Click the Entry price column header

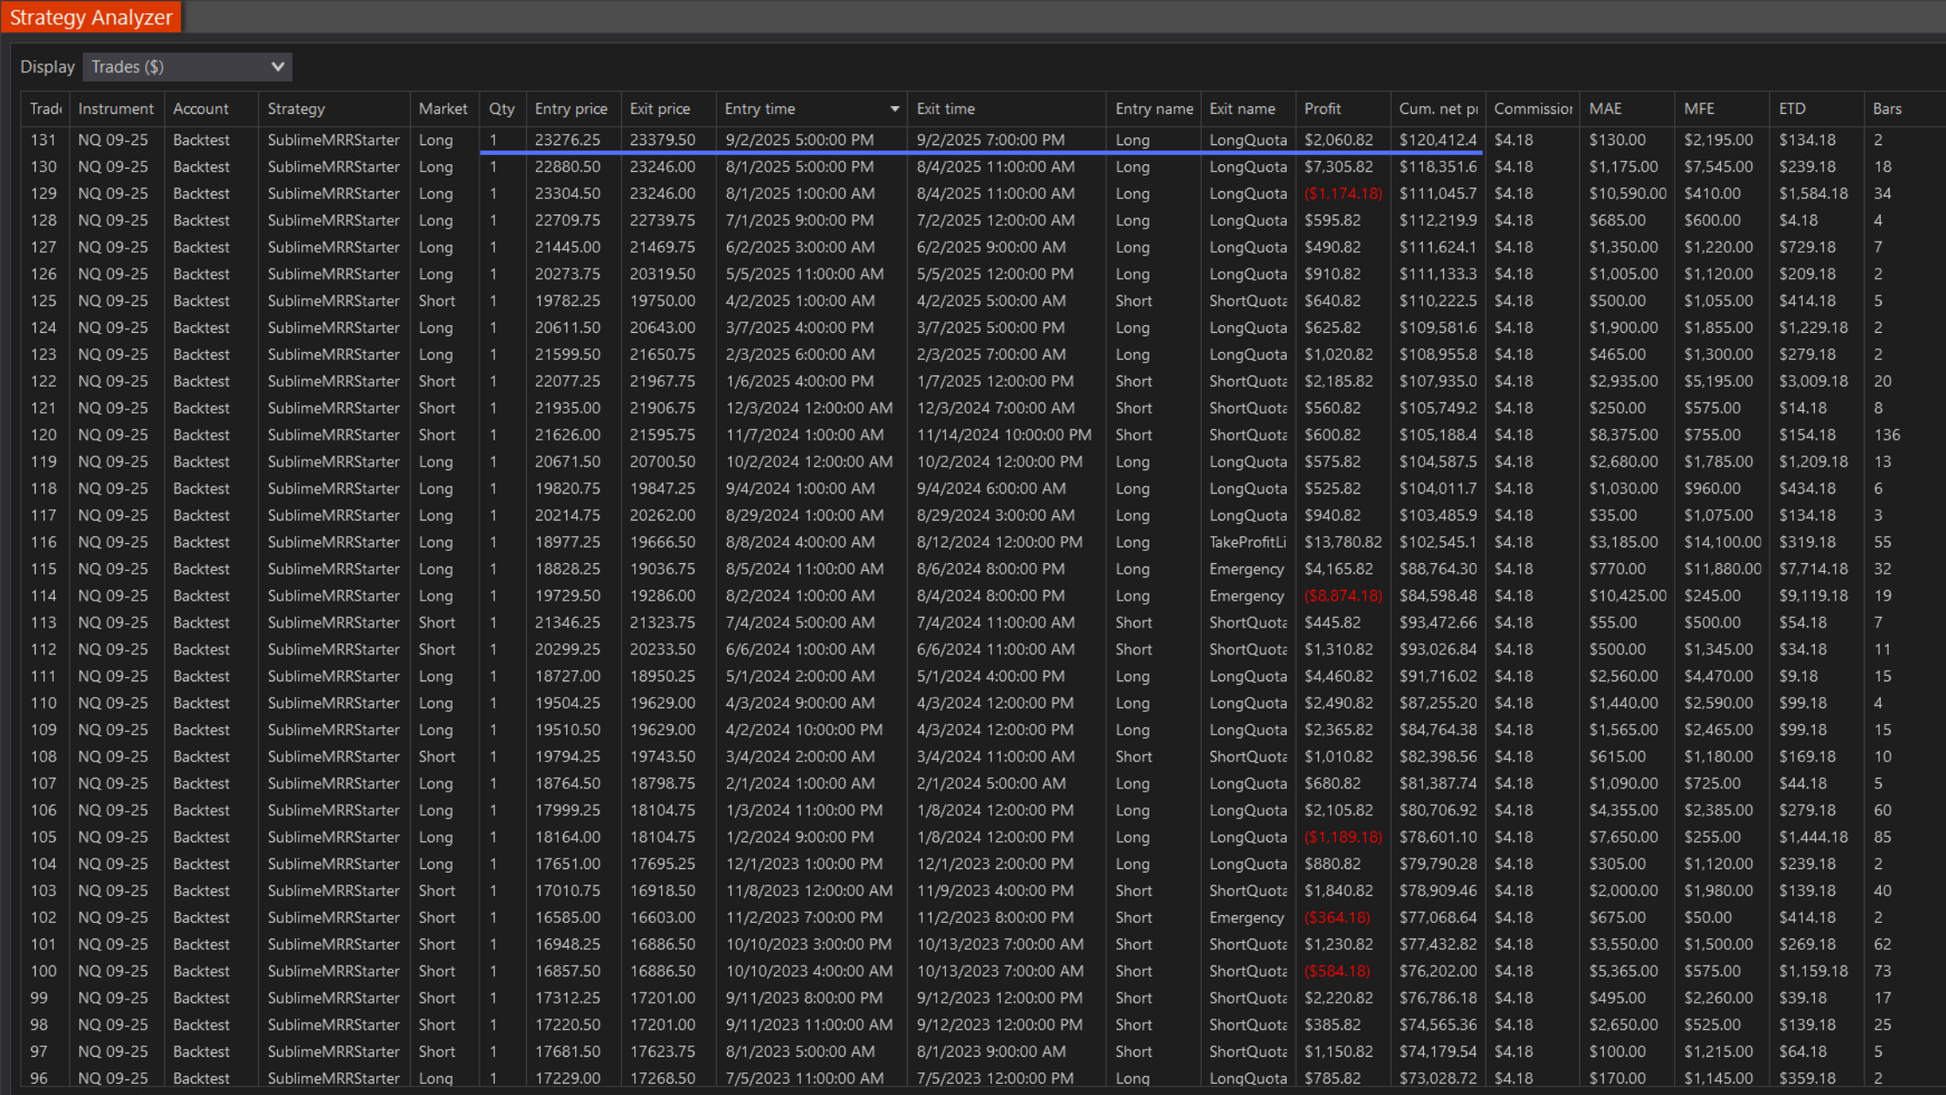point(570,109)
